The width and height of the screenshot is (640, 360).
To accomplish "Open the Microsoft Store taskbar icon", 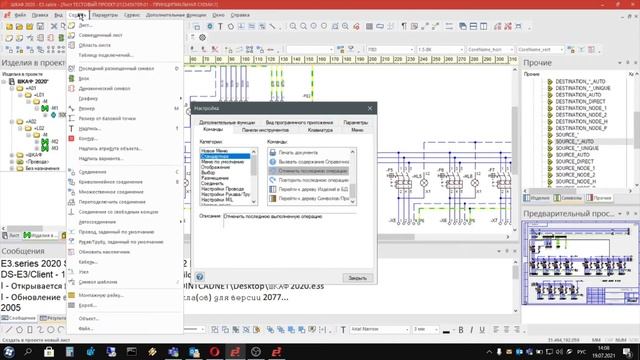I will click(49, 351).
